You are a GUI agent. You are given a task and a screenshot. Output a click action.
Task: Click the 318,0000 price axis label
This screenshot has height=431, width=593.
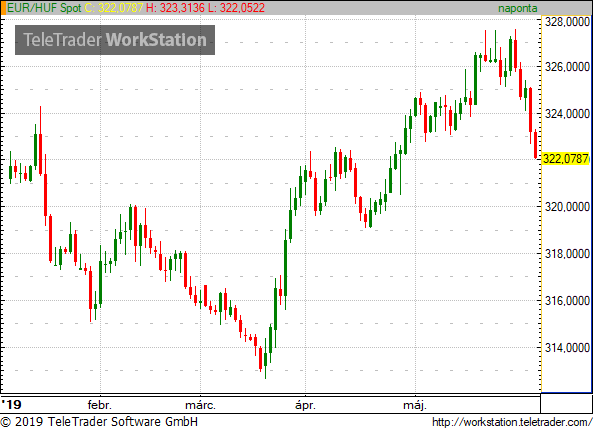point(567,254)
